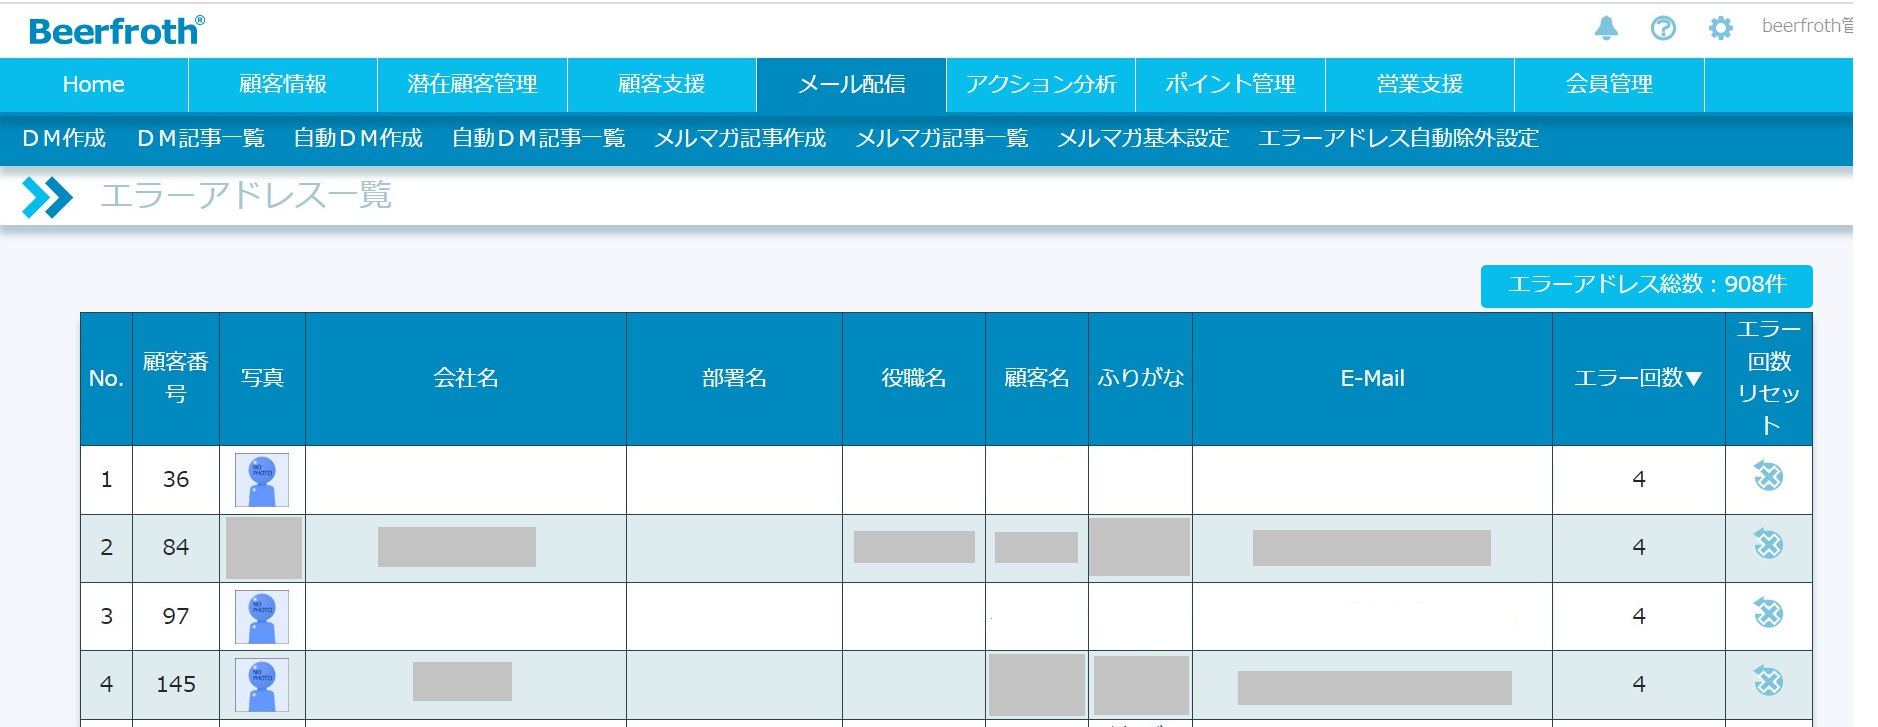Reset error count for customer 84
Image resolution: width=1878 pixels, height=727 pixels.
pos(1768,545)
